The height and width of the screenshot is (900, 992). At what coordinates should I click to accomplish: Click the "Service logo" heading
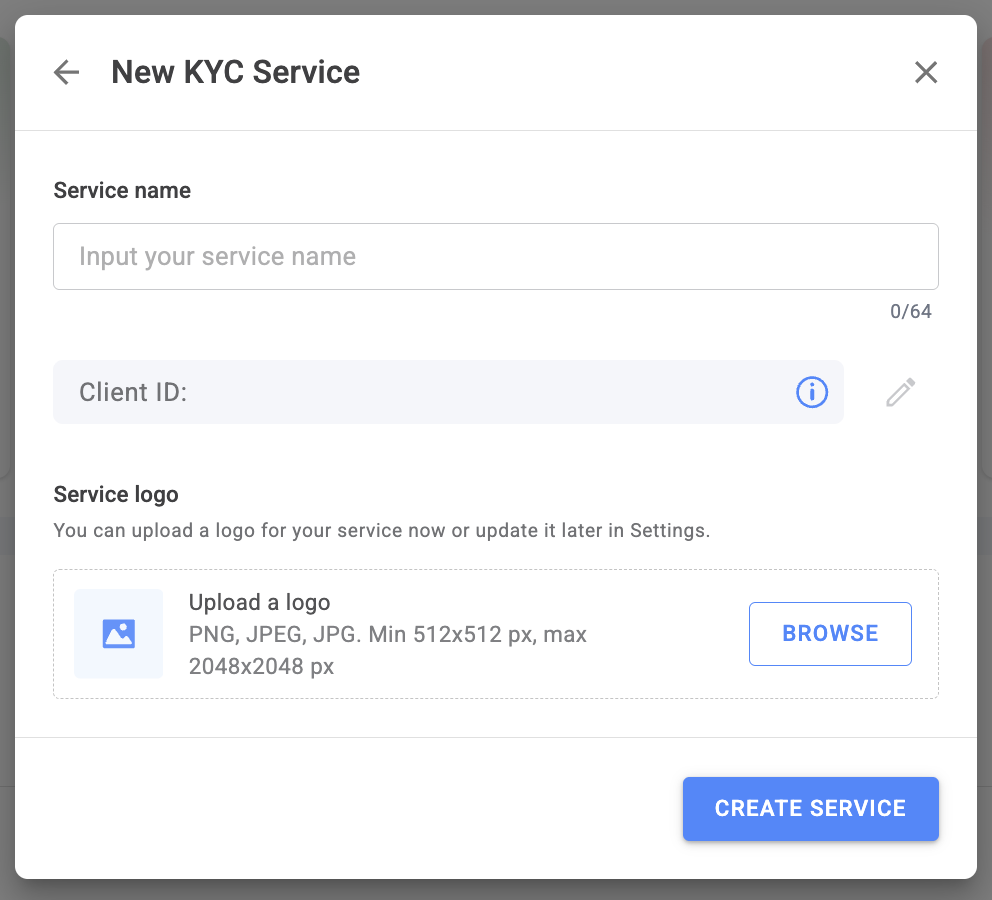coord(116,494)
